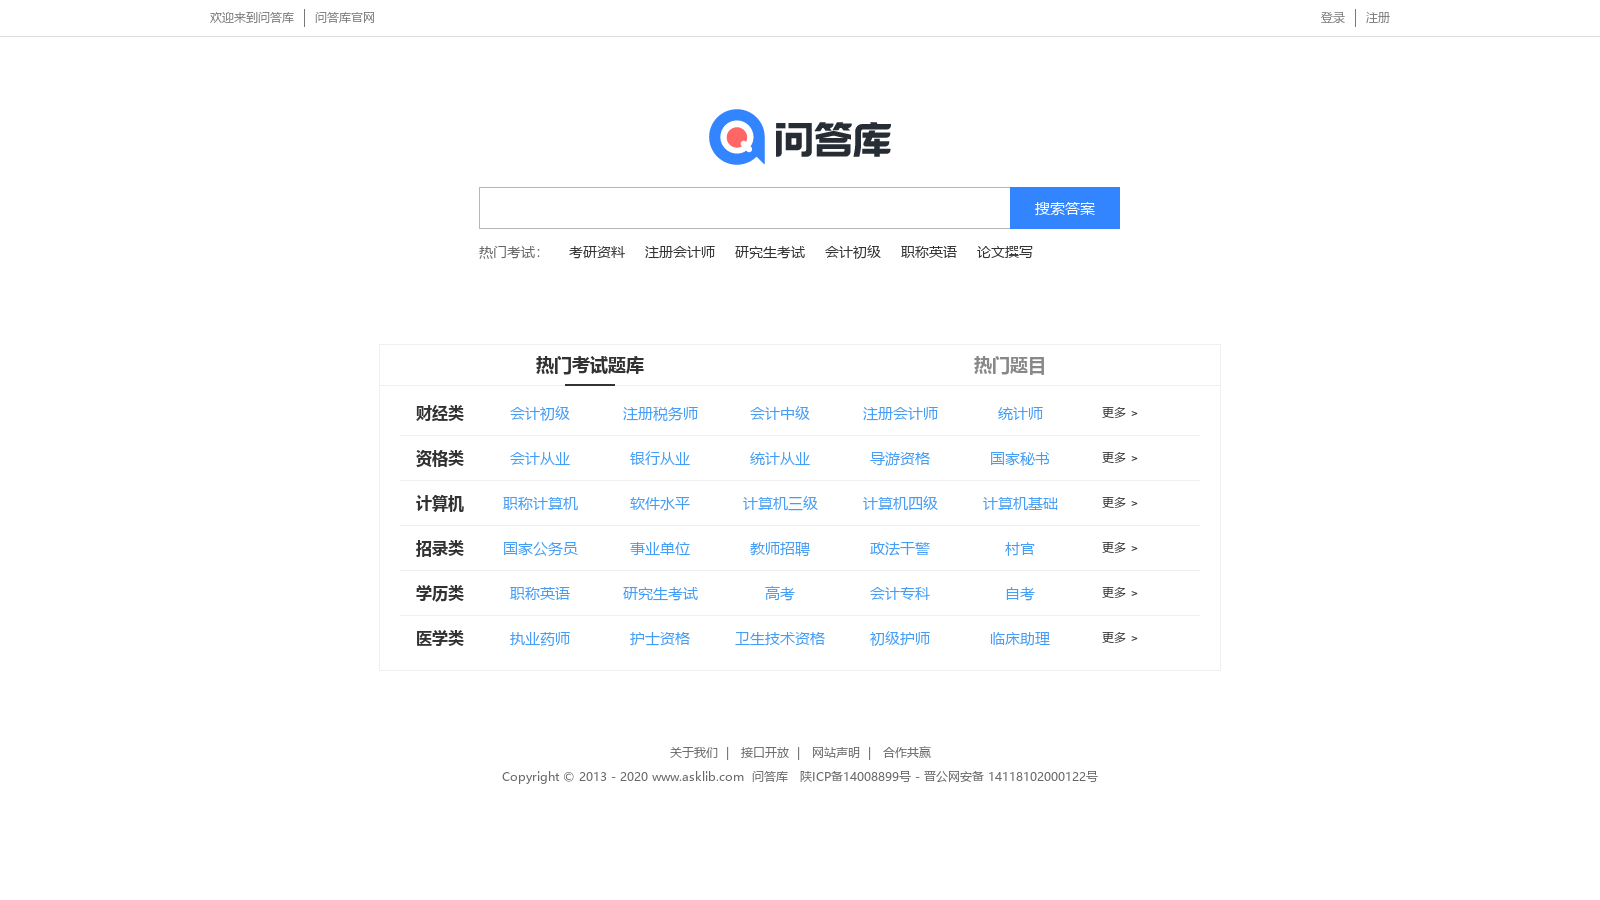Open 计算机四级 question bank
The height and width of the screenshot is (900, 1600).
pyautogui.click(x=900, y=504)
